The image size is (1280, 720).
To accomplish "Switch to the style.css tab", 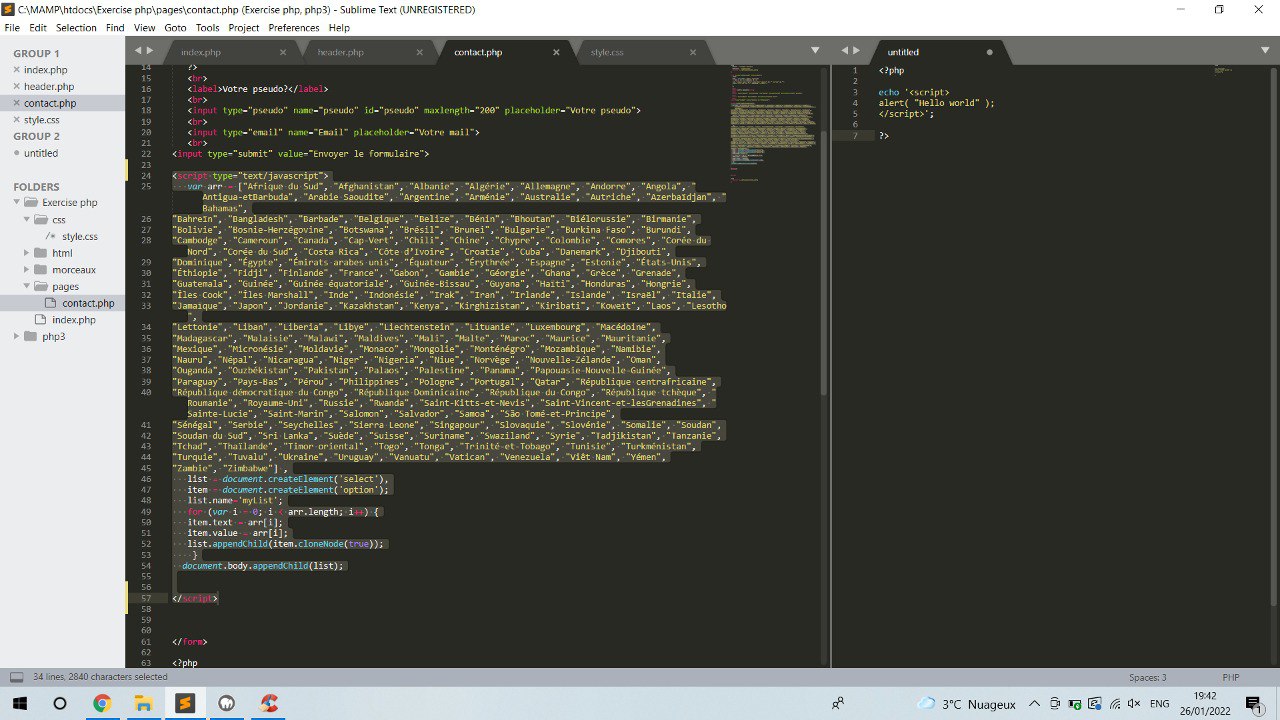I will (x=607, y=52).
